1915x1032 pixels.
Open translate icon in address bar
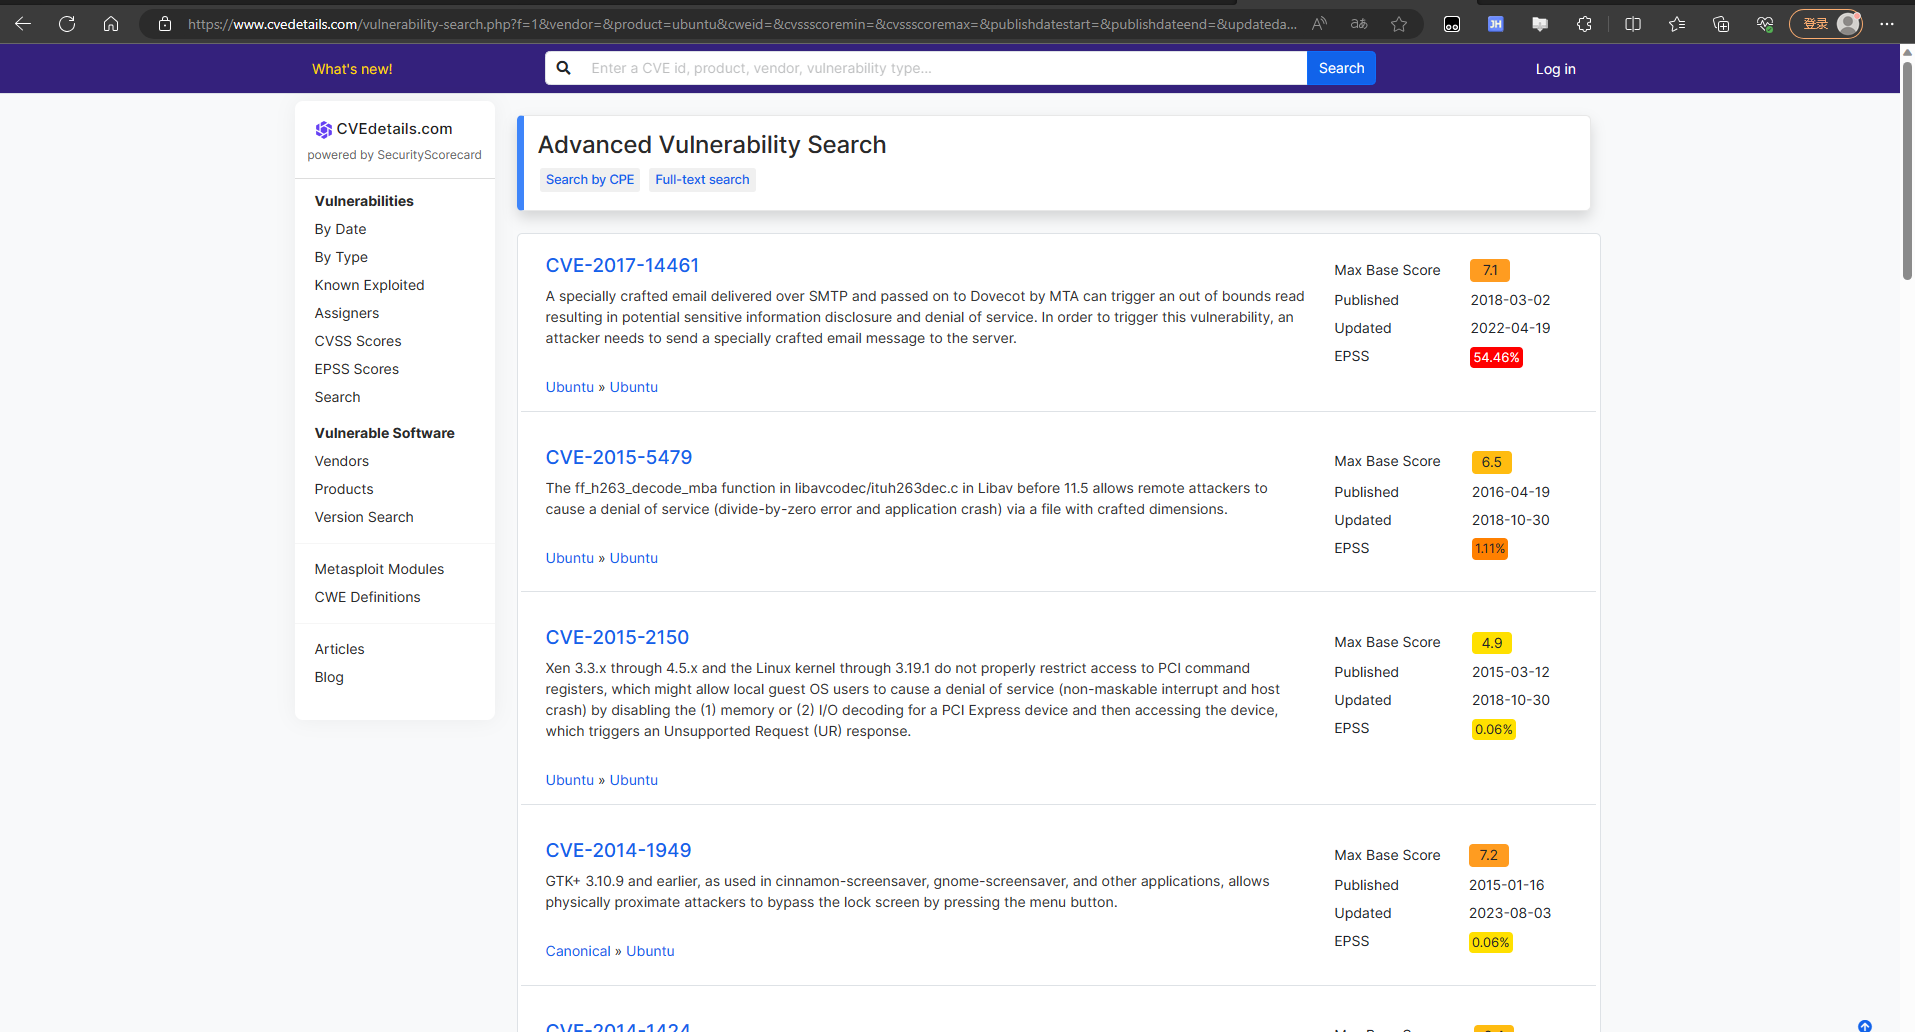[x=1359, y=24]
